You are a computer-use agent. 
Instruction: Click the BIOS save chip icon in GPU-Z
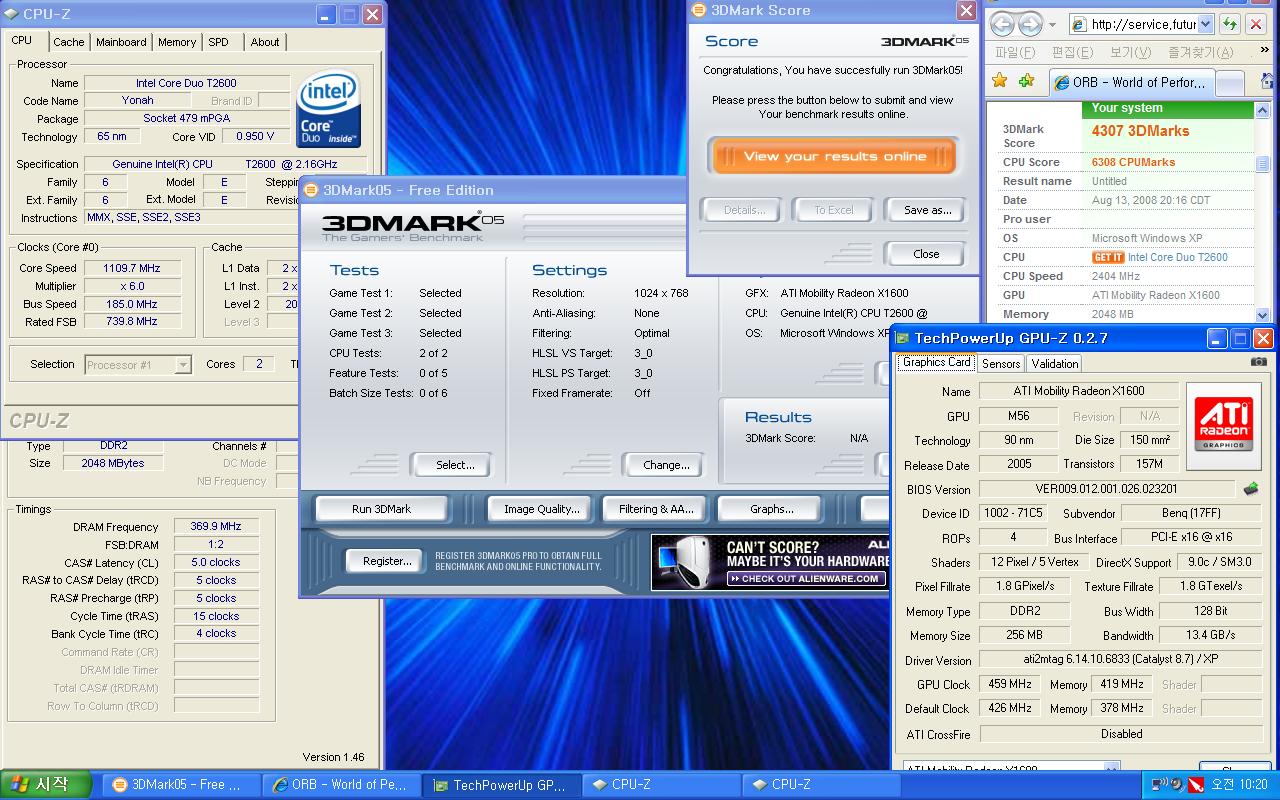pyautogui.click(x=1251, y=489)
